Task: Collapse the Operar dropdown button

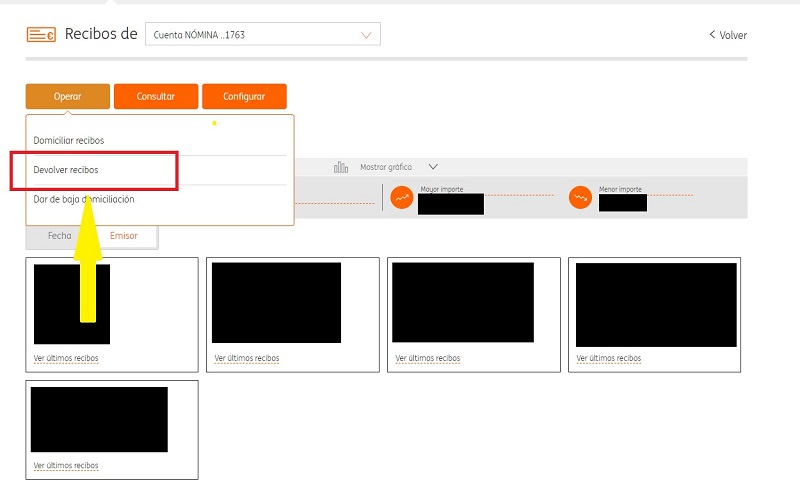Action: point(67,96)
